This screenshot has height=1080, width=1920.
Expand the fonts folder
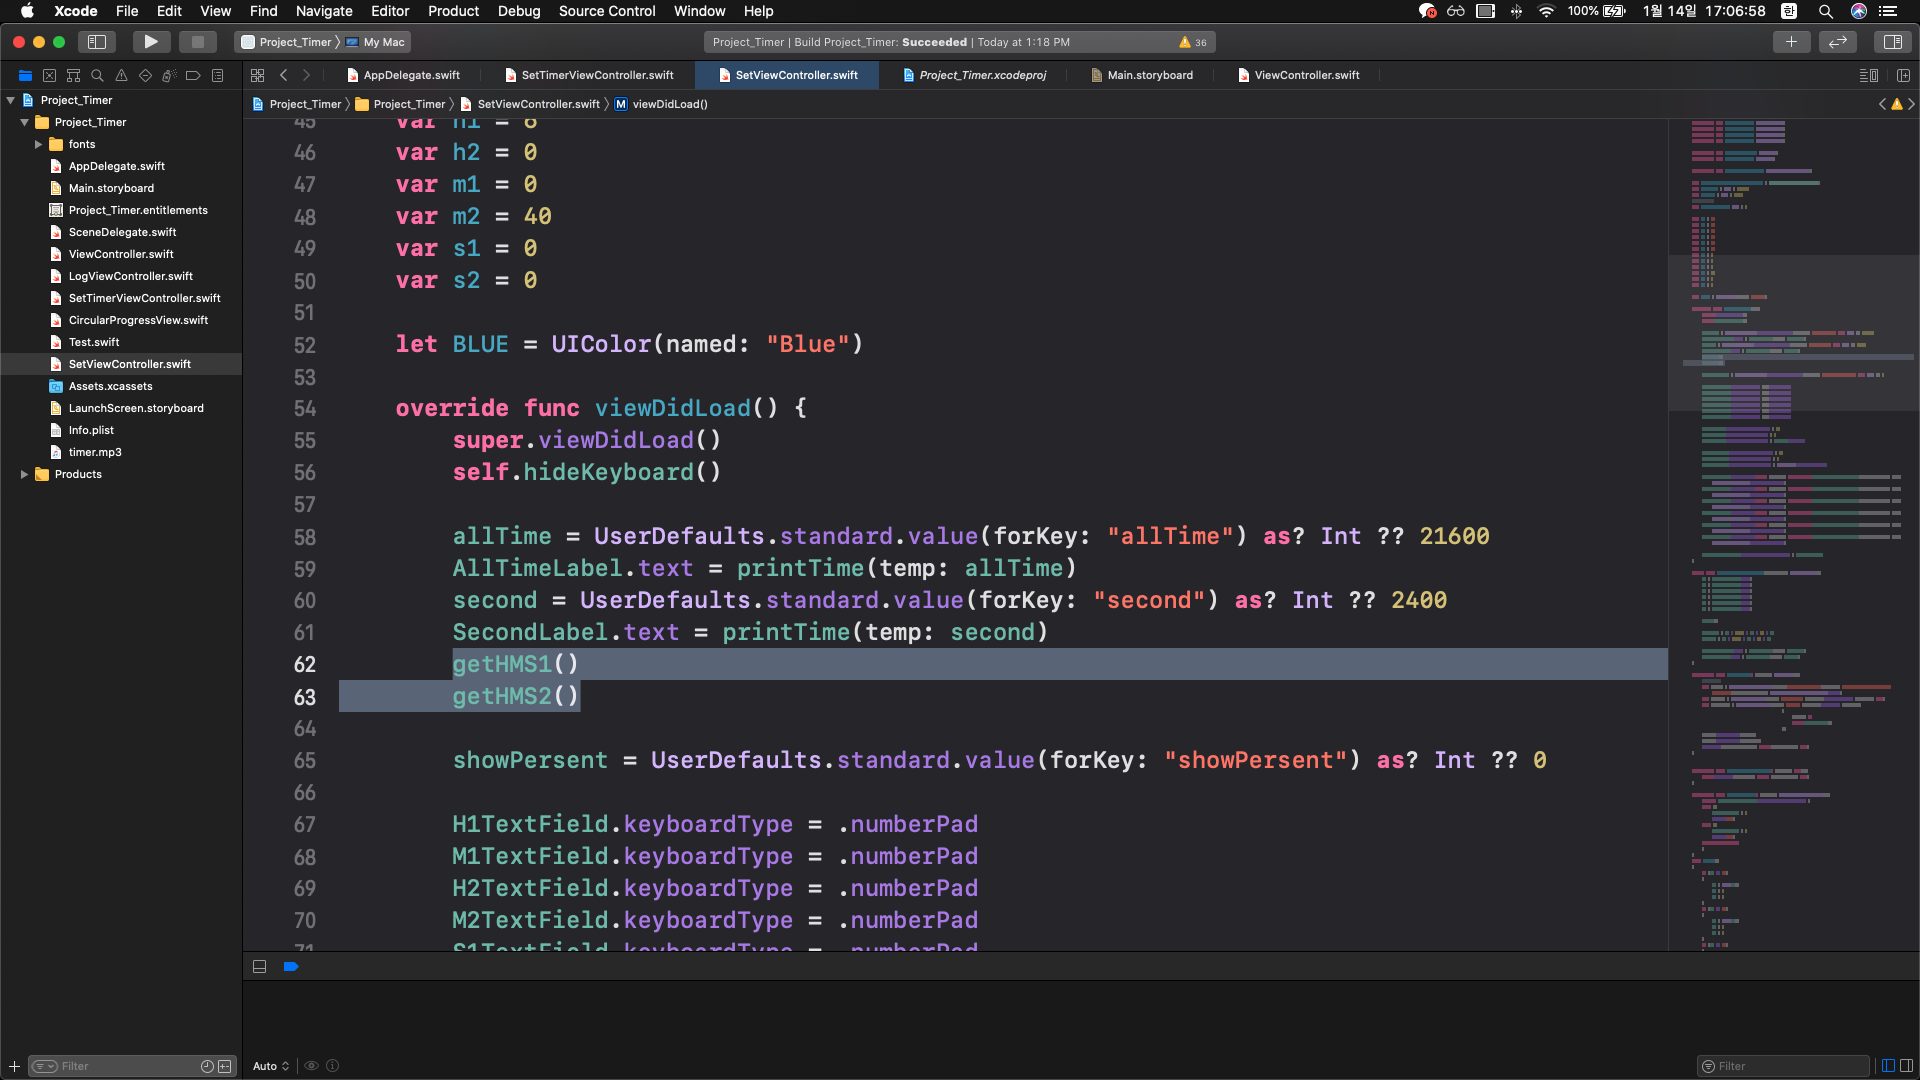click(x=38, y=144)
